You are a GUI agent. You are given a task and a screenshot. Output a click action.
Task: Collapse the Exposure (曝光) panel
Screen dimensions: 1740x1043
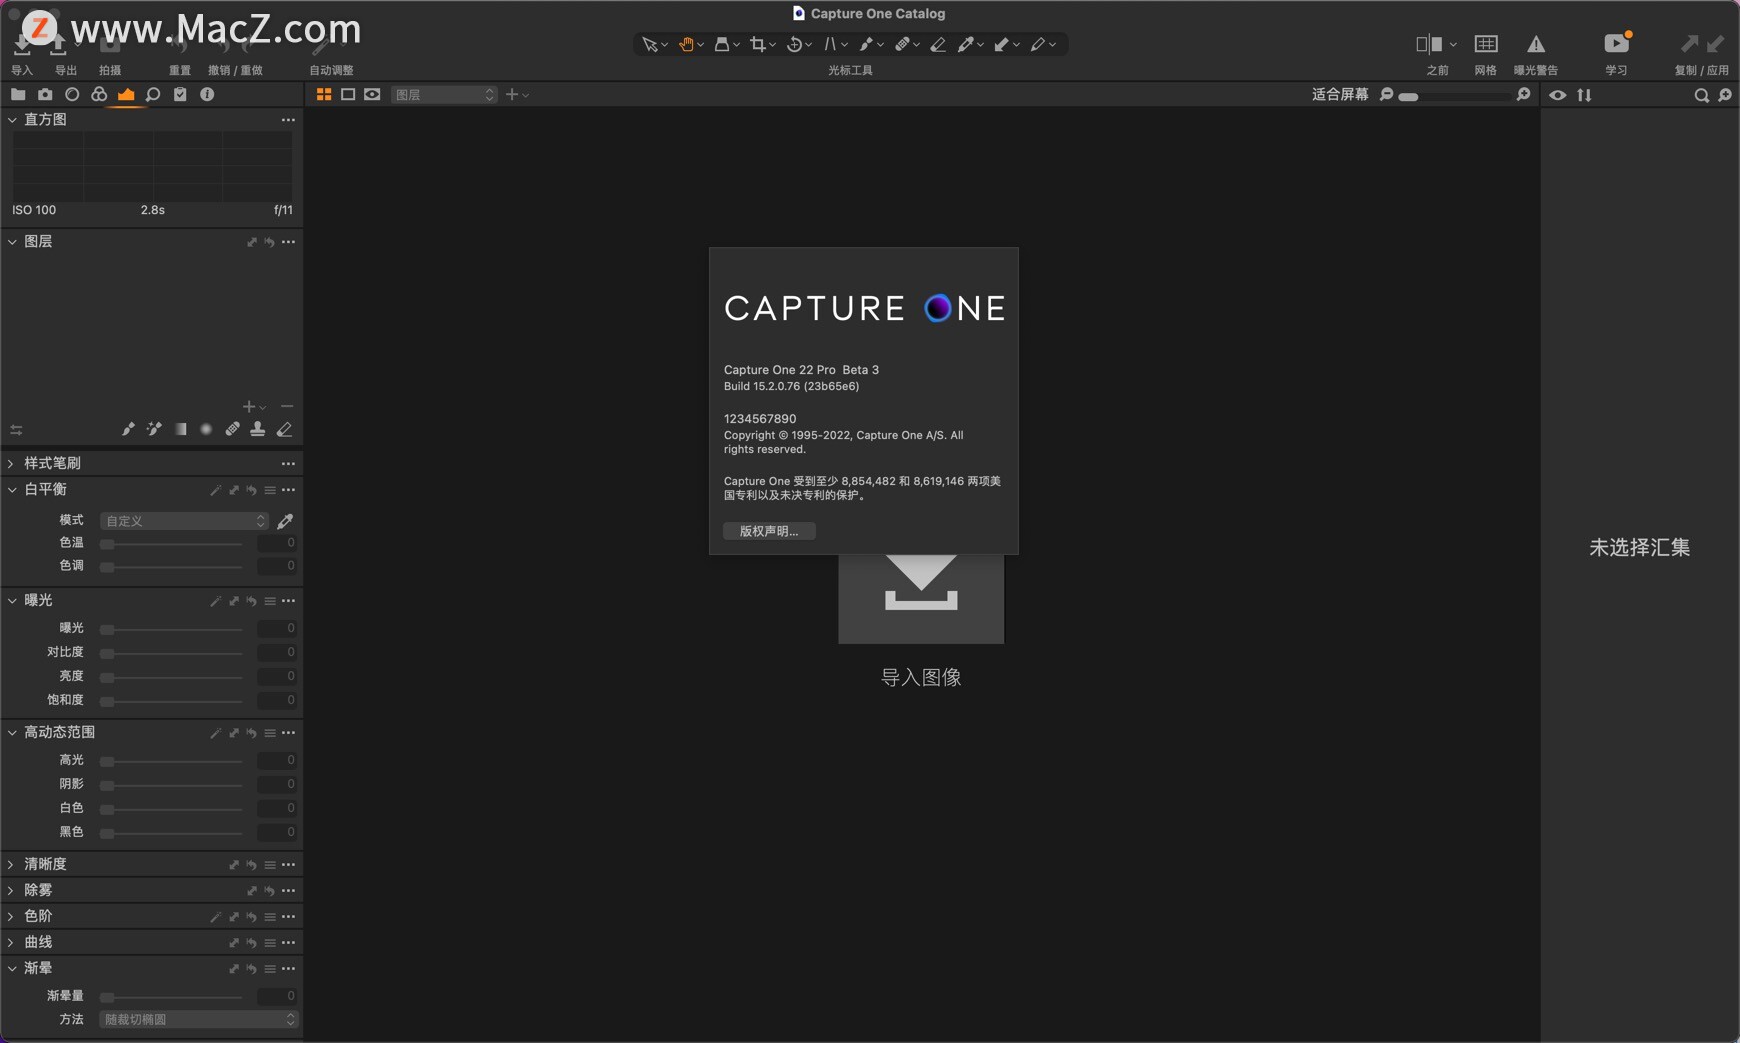pos(12,600)
